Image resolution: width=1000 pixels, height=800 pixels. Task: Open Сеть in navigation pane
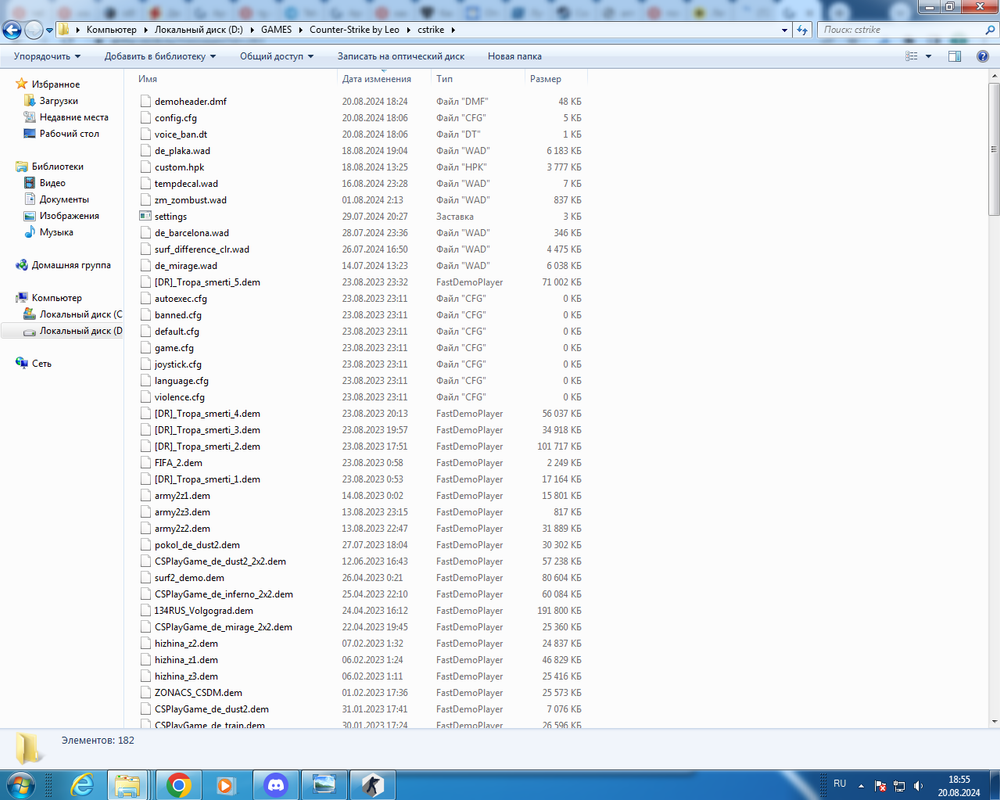(41, 364)
